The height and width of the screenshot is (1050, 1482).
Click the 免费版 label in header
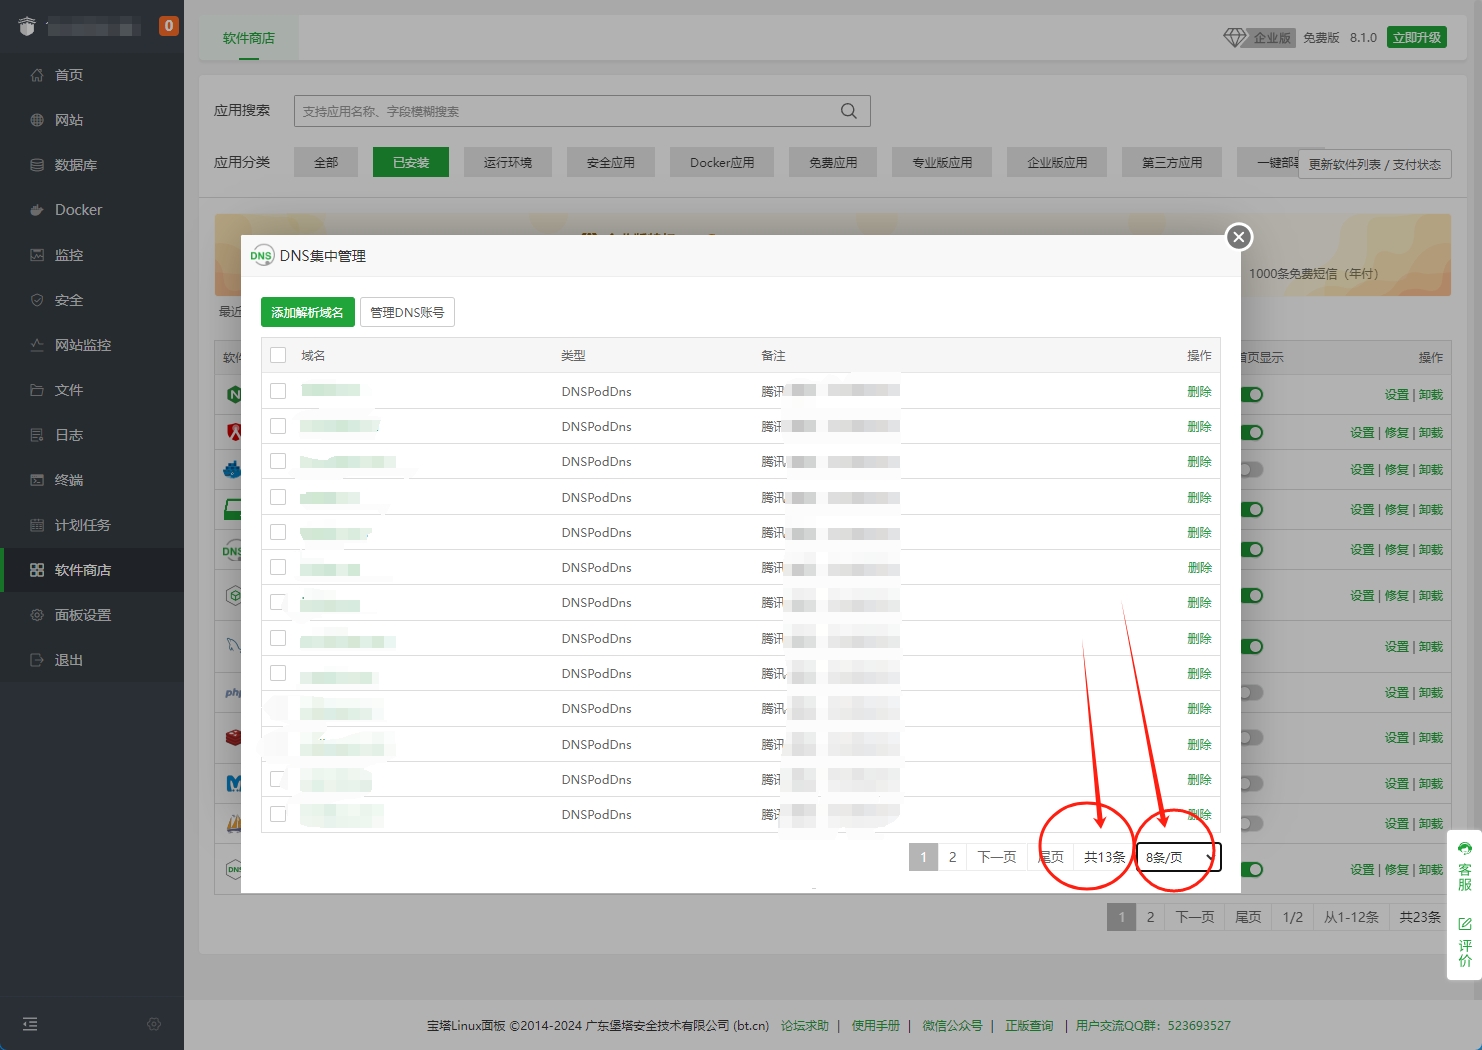point(1321,38)
